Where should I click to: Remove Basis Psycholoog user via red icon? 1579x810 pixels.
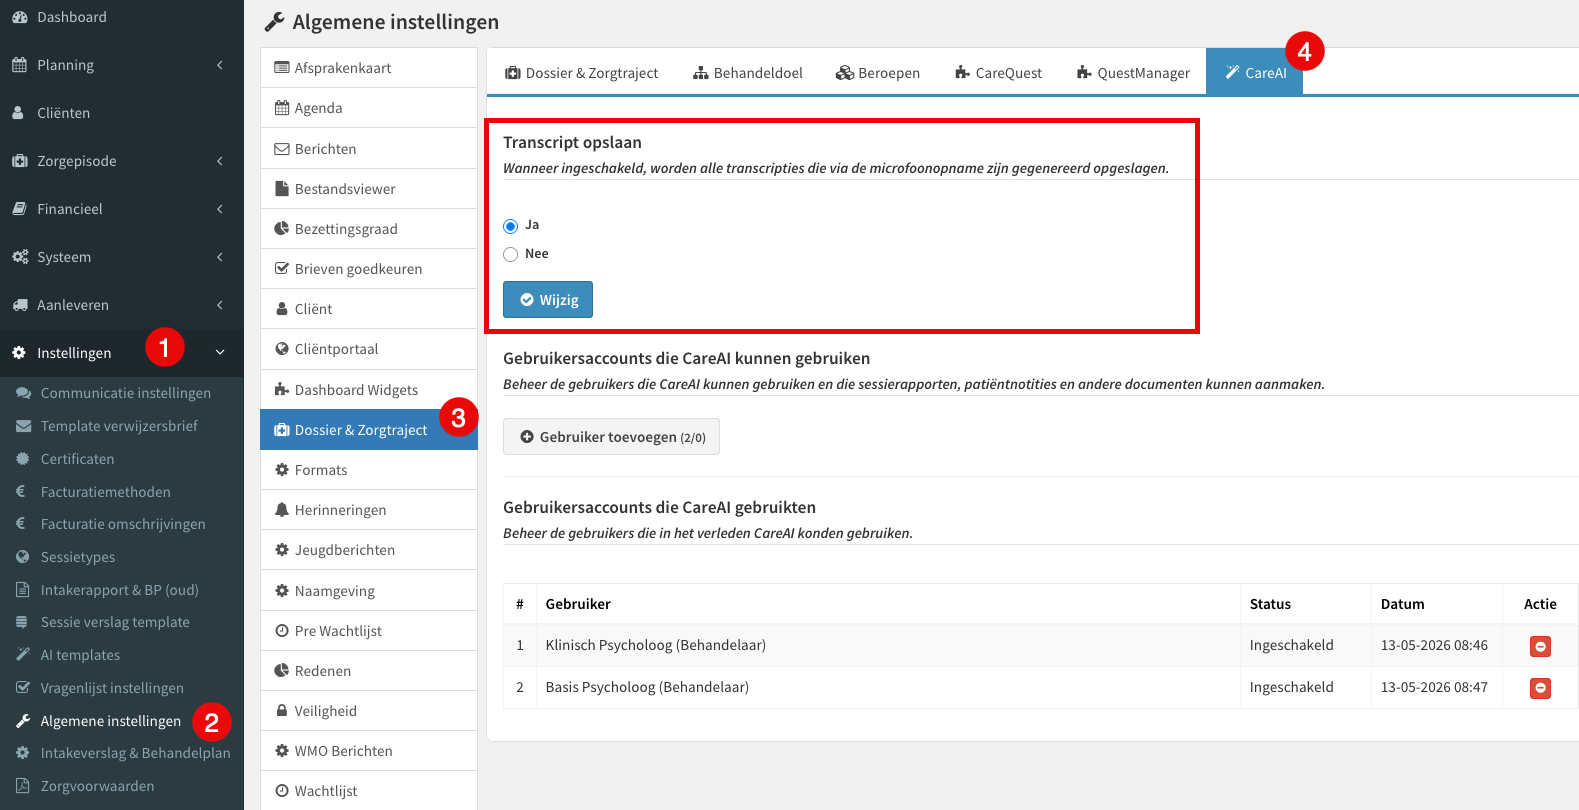coord(1540,688)
